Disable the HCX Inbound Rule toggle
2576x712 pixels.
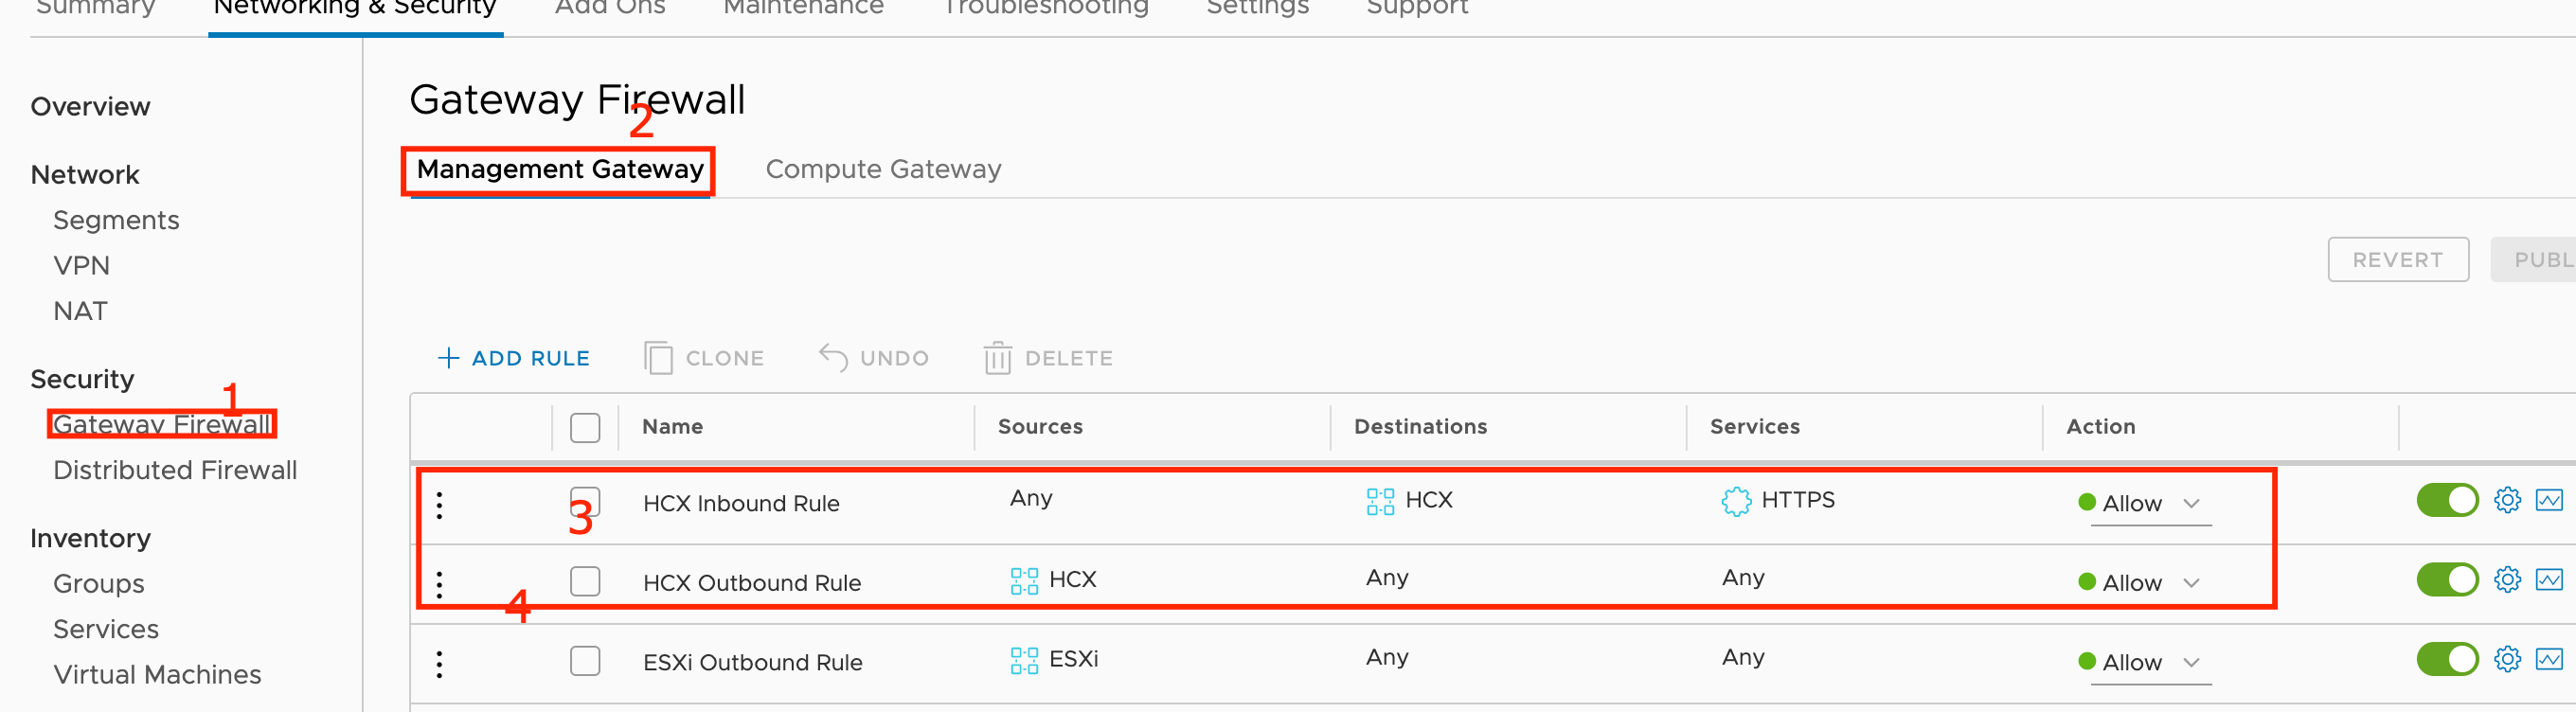click(2446, 500)
